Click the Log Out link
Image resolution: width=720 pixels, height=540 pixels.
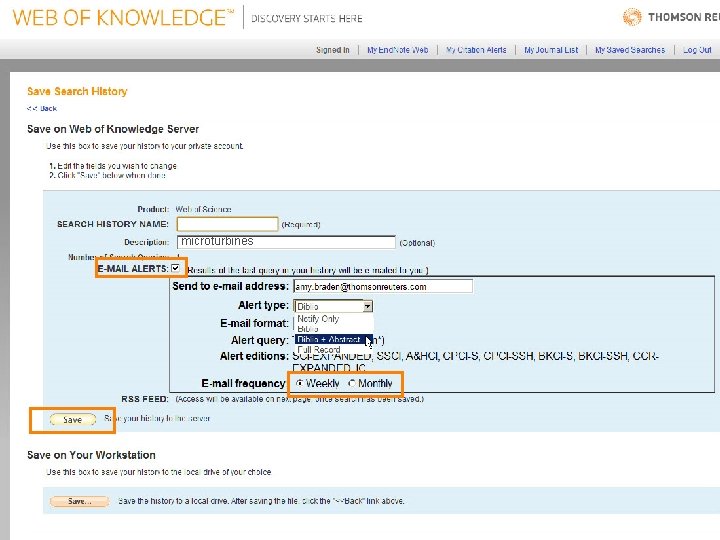pyautogui.click(x=697, y=50)
